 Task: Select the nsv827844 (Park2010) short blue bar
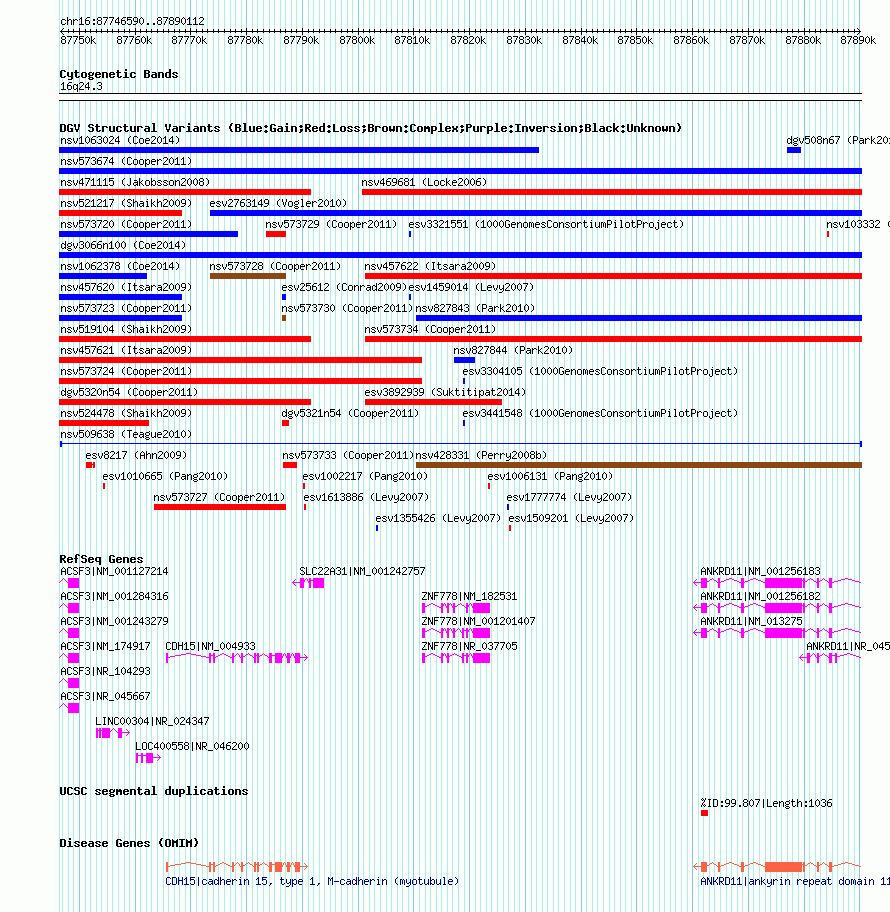tap(464, 359)
